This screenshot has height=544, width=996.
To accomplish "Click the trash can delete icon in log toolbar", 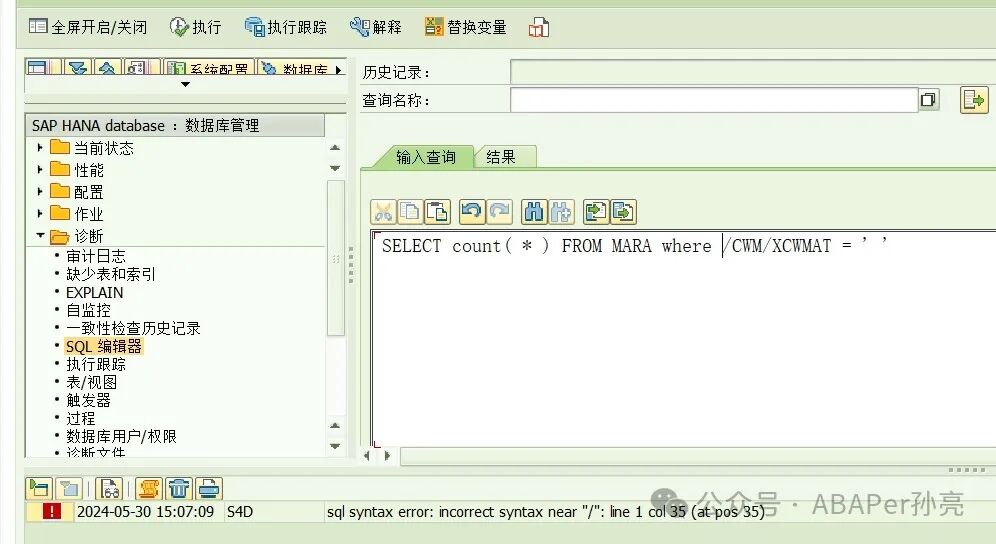I will tap(179, 489).
